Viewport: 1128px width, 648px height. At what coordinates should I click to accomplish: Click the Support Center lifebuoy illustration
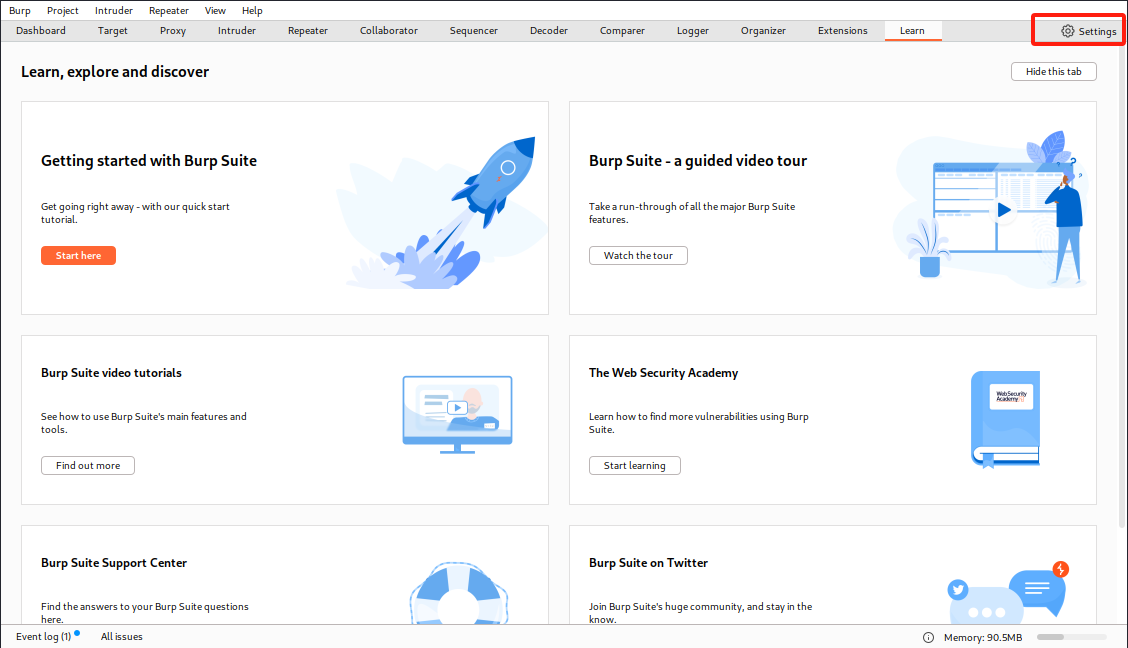(x=459, y=593)
